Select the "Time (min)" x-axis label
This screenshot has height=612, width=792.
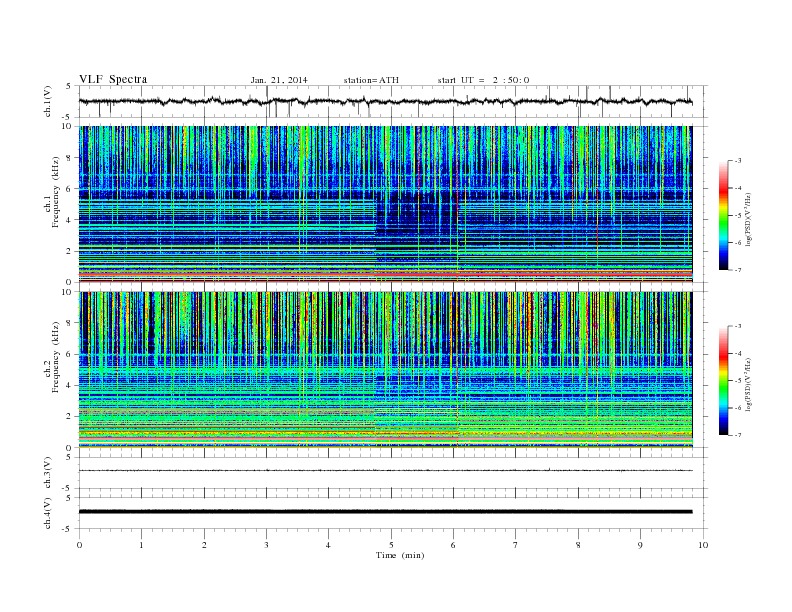400,555
